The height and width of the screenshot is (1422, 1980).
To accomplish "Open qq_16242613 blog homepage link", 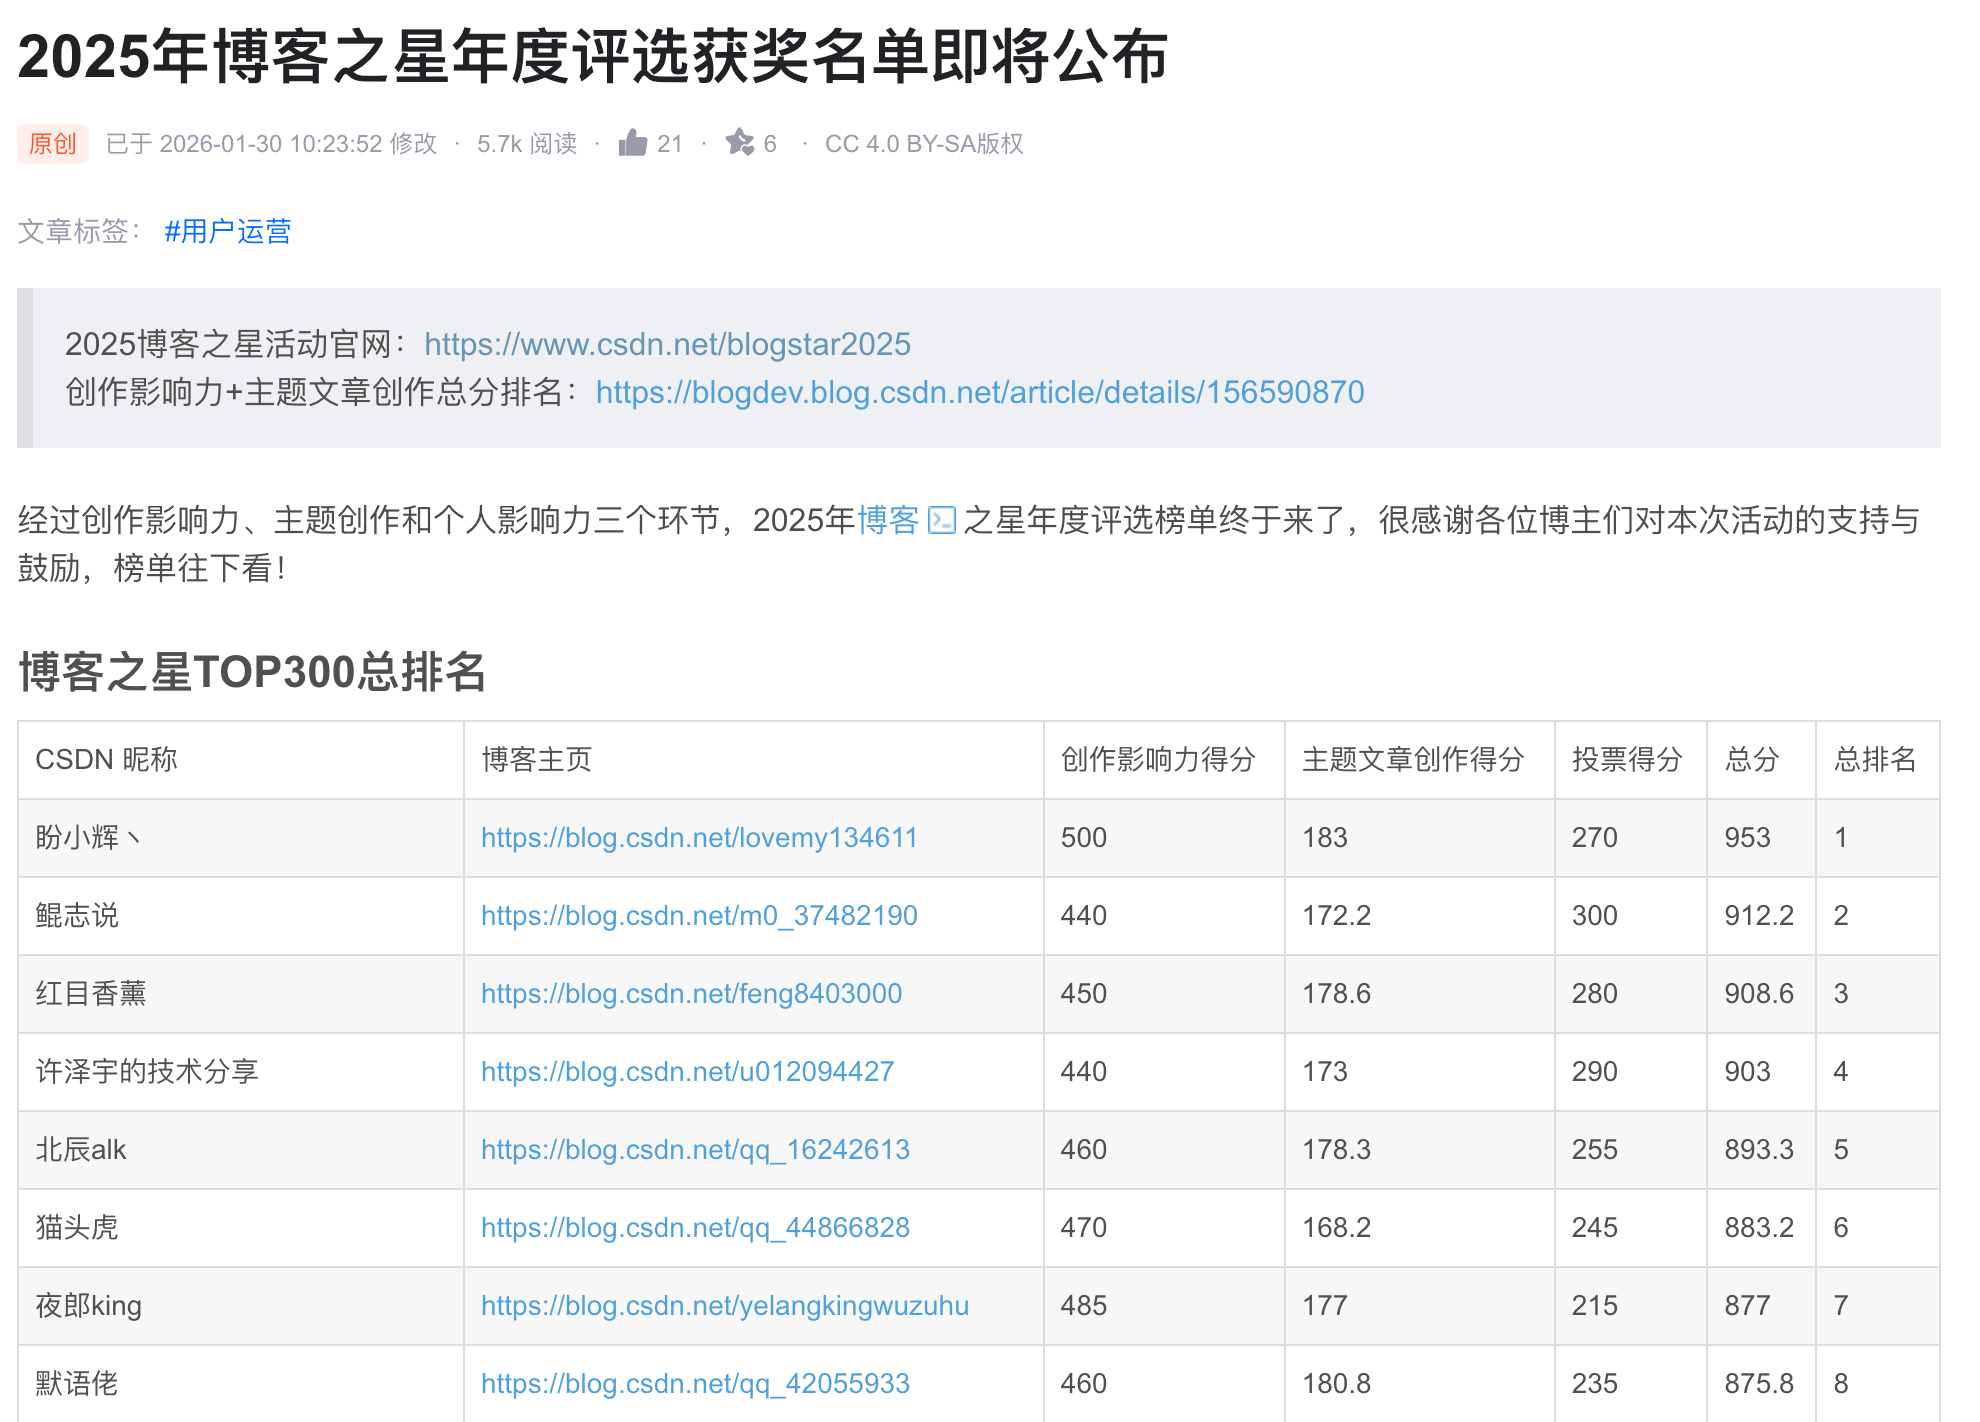I will pyautogui.click(x=695, y=1149).
